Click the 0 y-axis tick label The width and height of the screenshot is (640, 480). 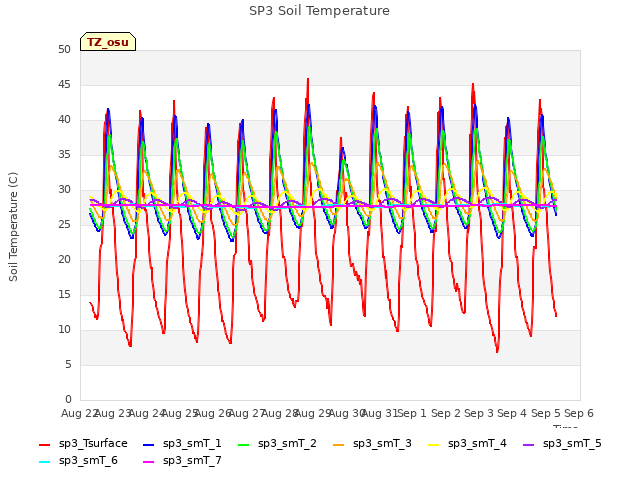coord(68,399)
